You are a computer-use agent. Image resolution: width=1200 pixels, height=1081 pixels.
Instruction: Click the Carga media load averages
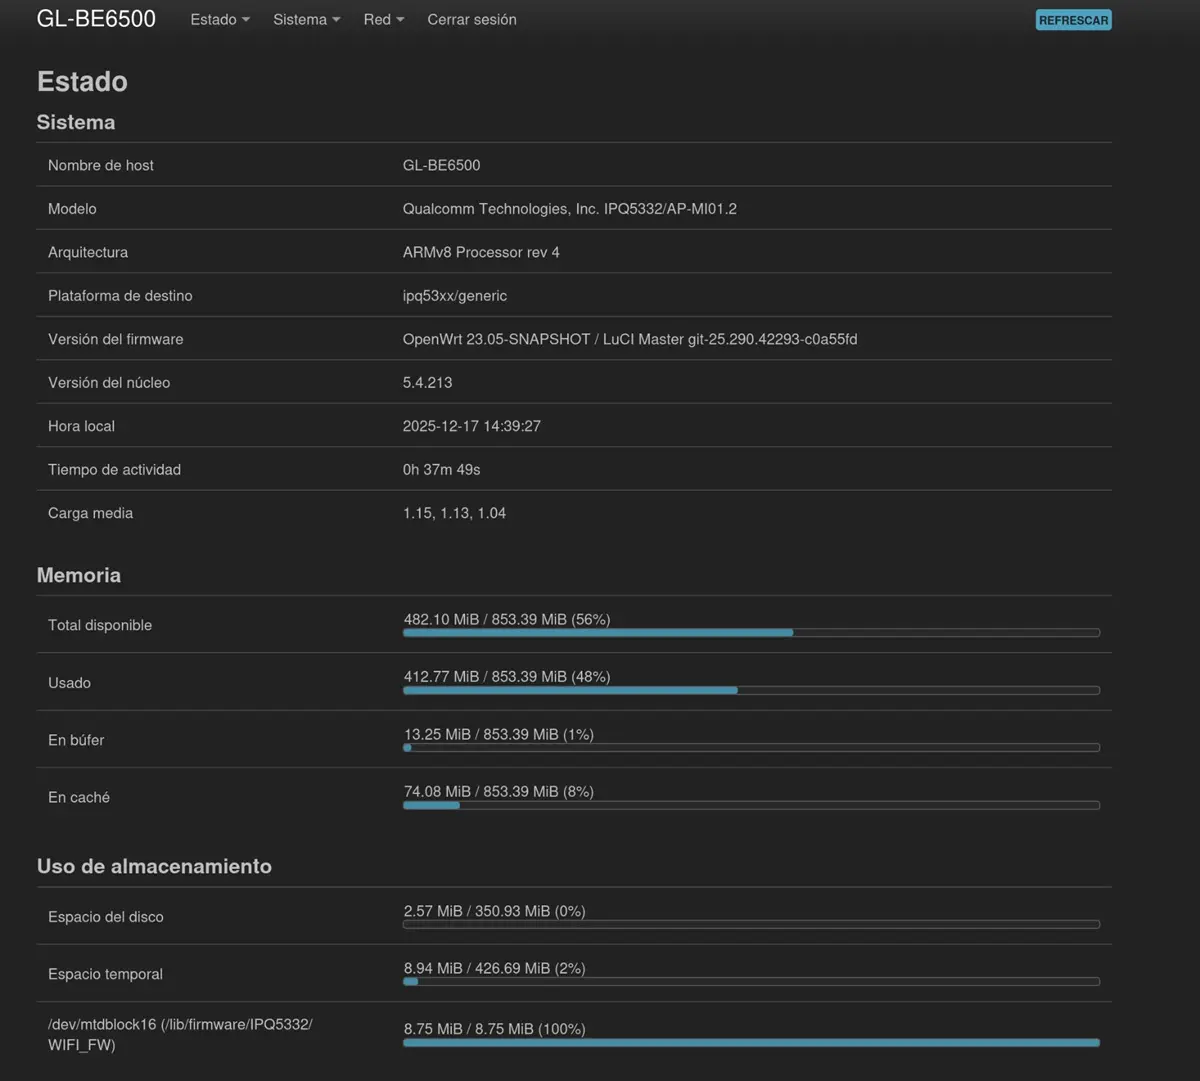(x=454, y=512)
